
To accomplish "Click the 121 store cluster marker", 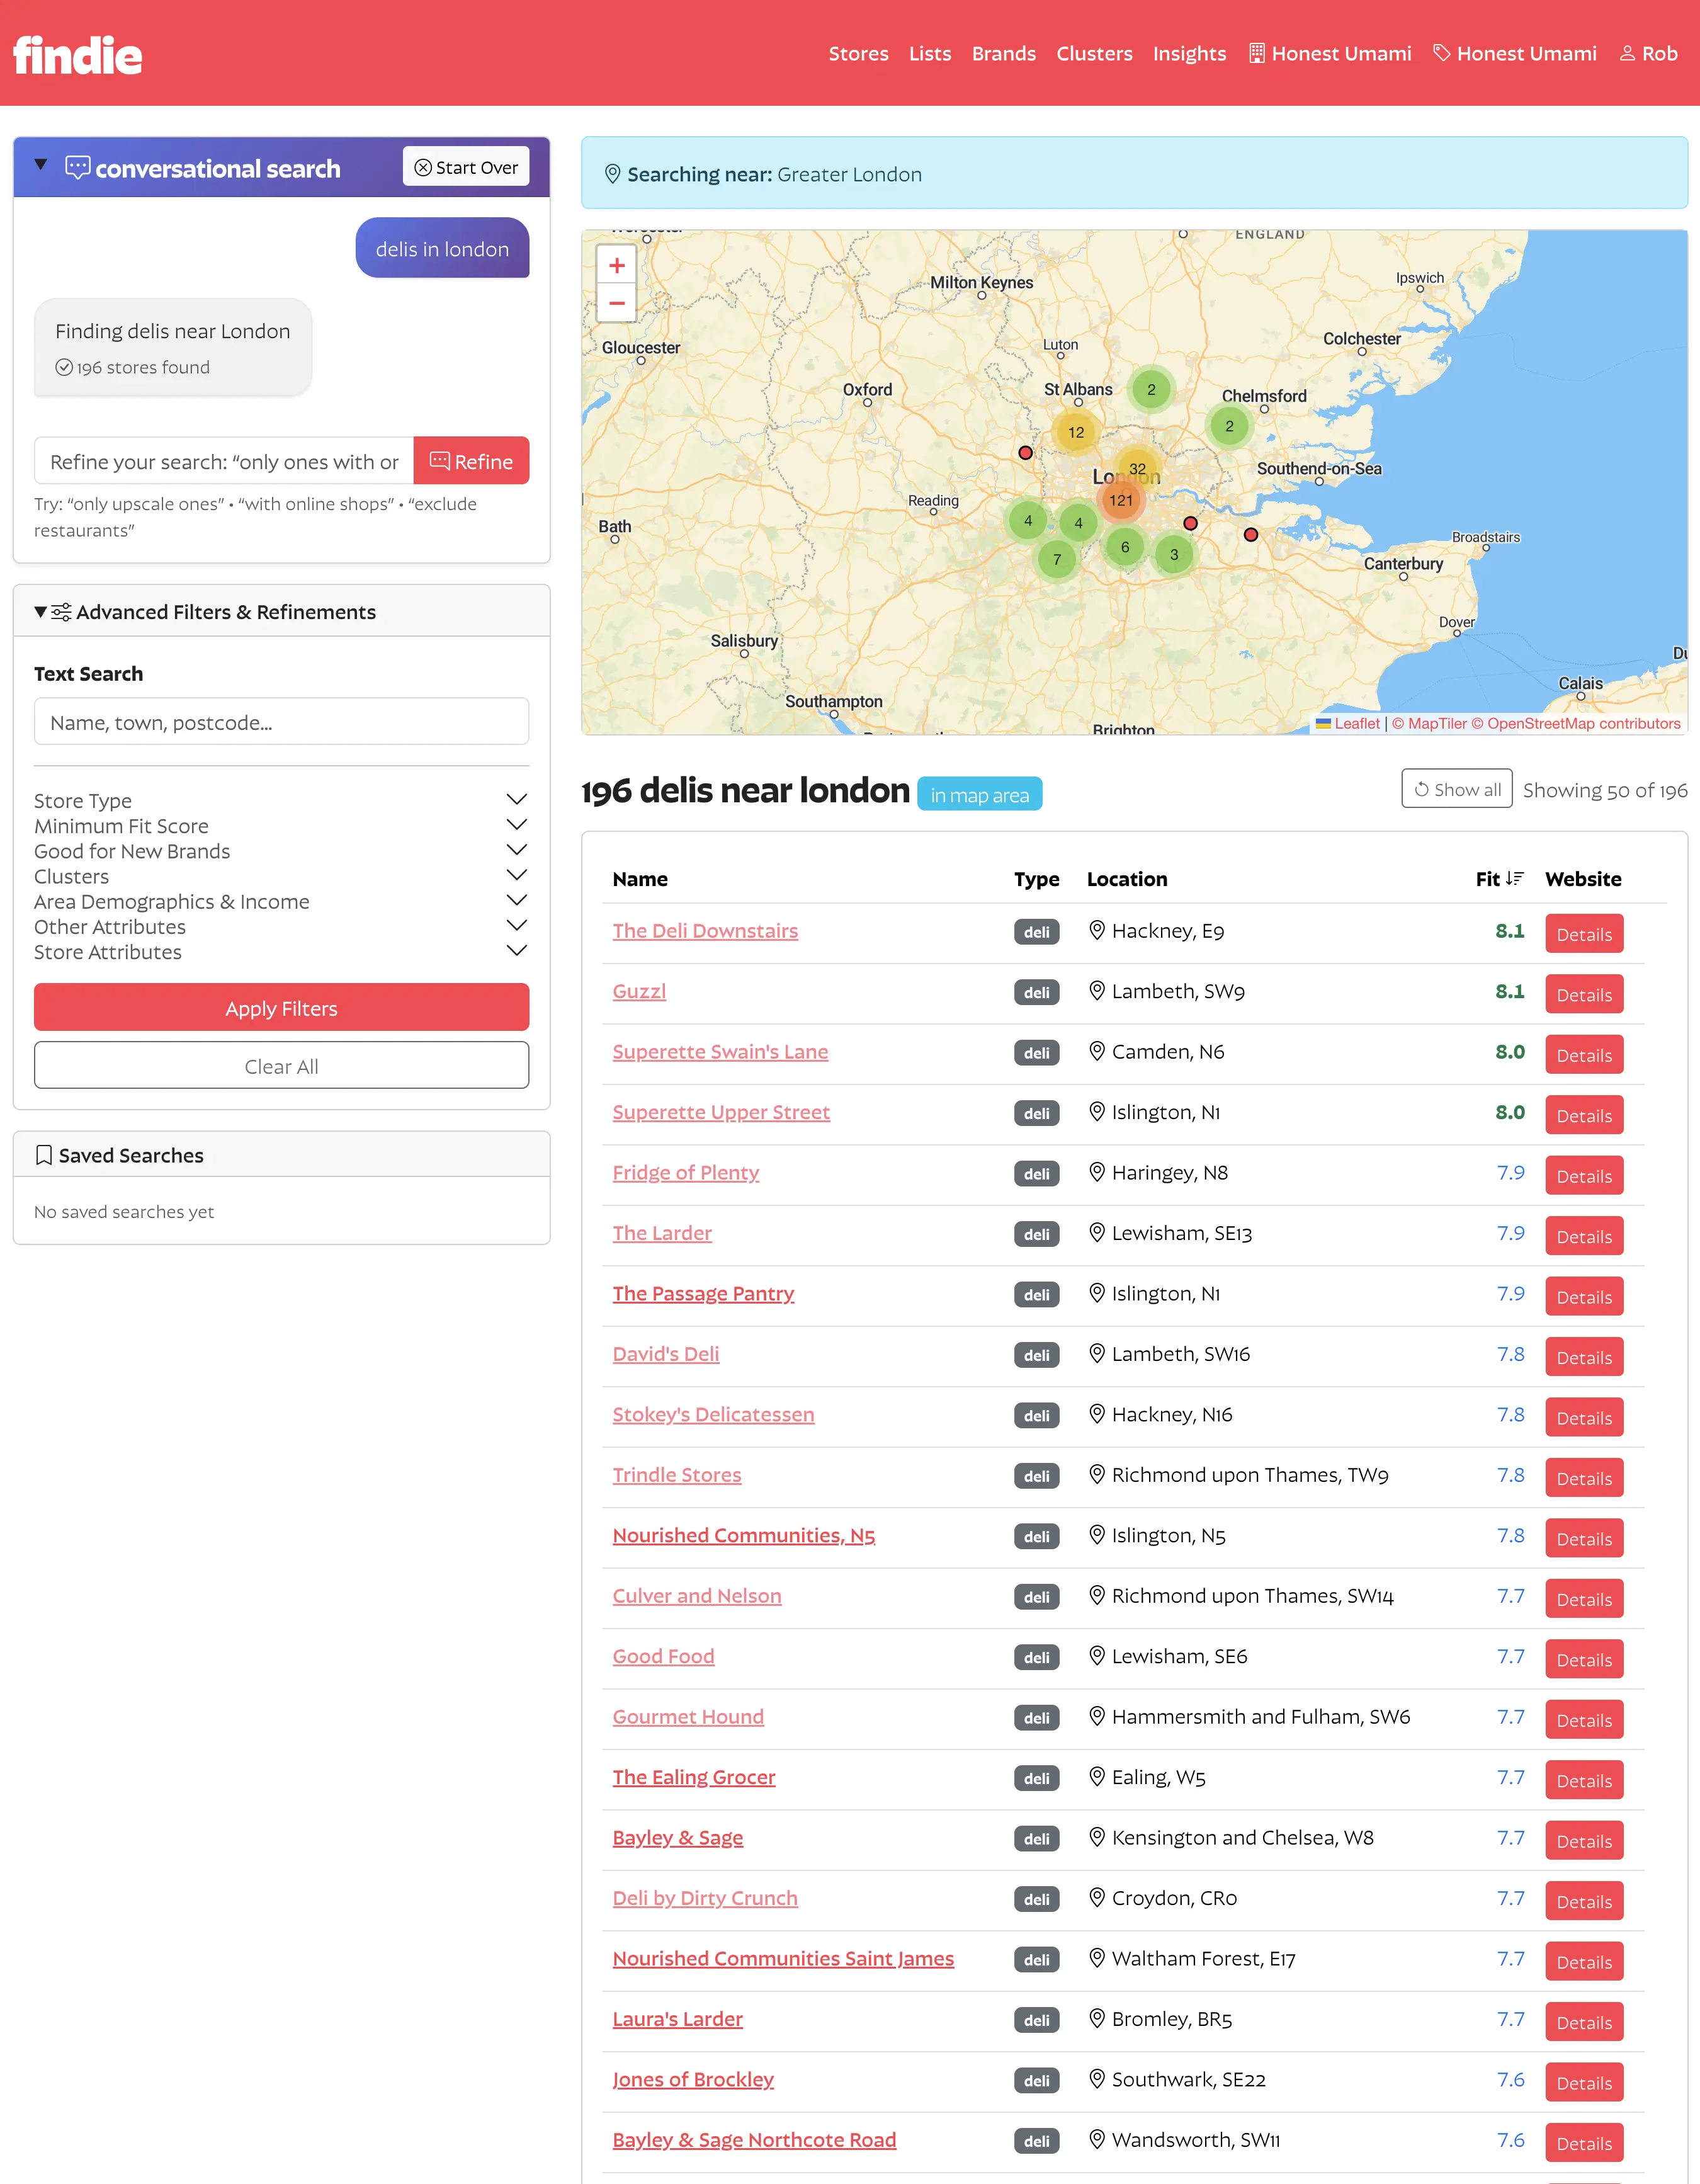I will coord(1121,500).
